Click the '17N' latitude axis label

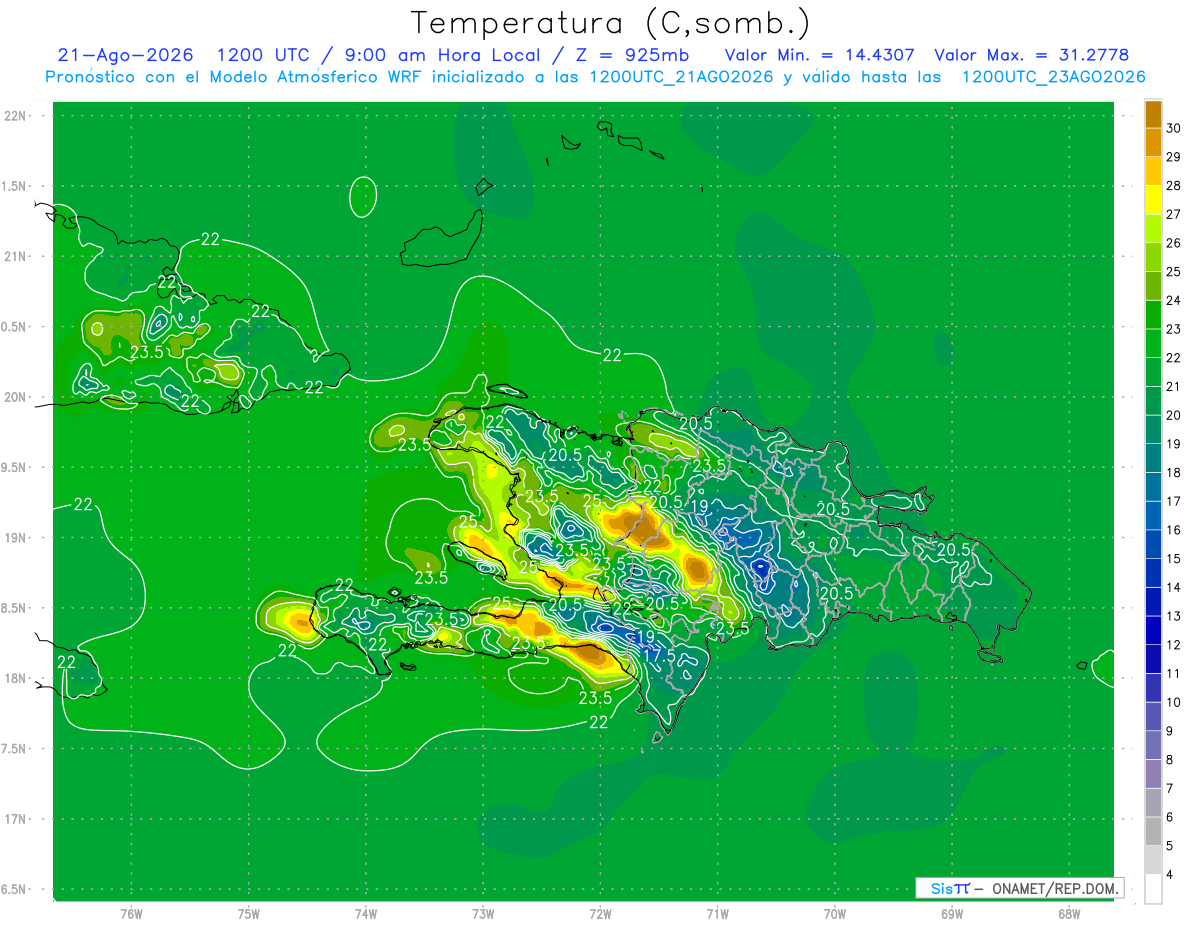tap(16, 820)
